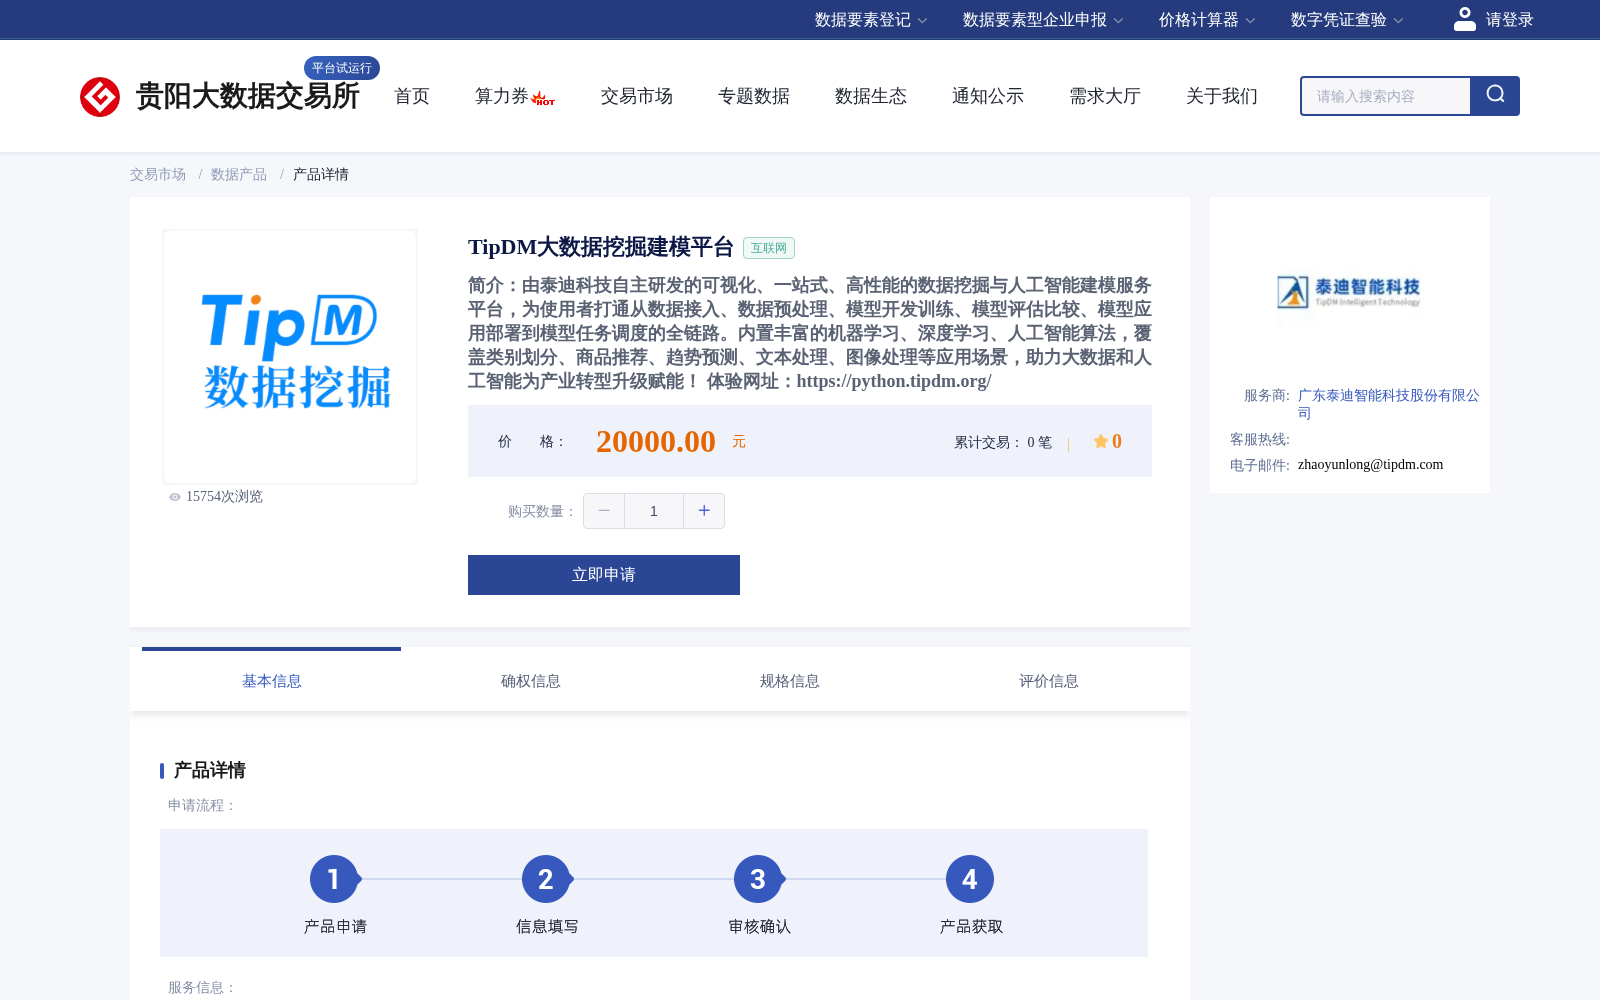Click the eye icon beside 15754次浏览

175,497
